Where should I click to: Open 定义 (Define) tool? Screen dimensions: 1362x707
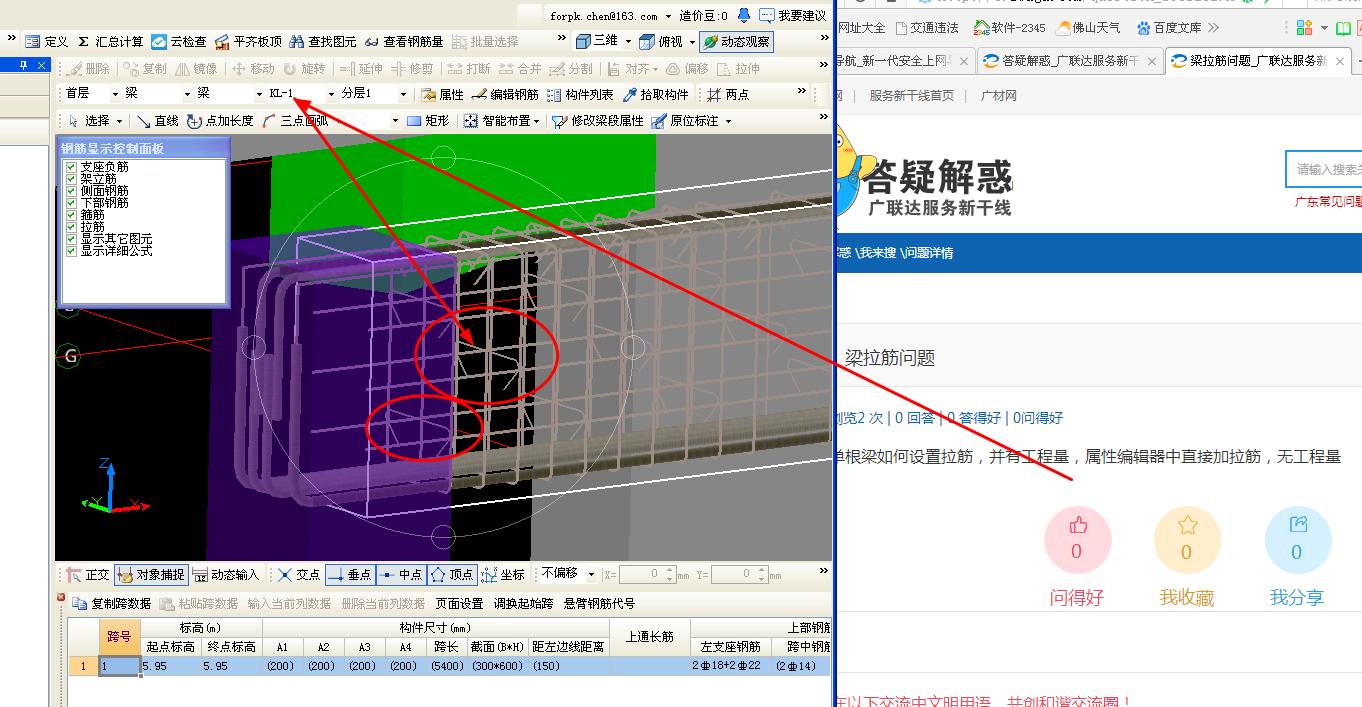coord(47,41)
